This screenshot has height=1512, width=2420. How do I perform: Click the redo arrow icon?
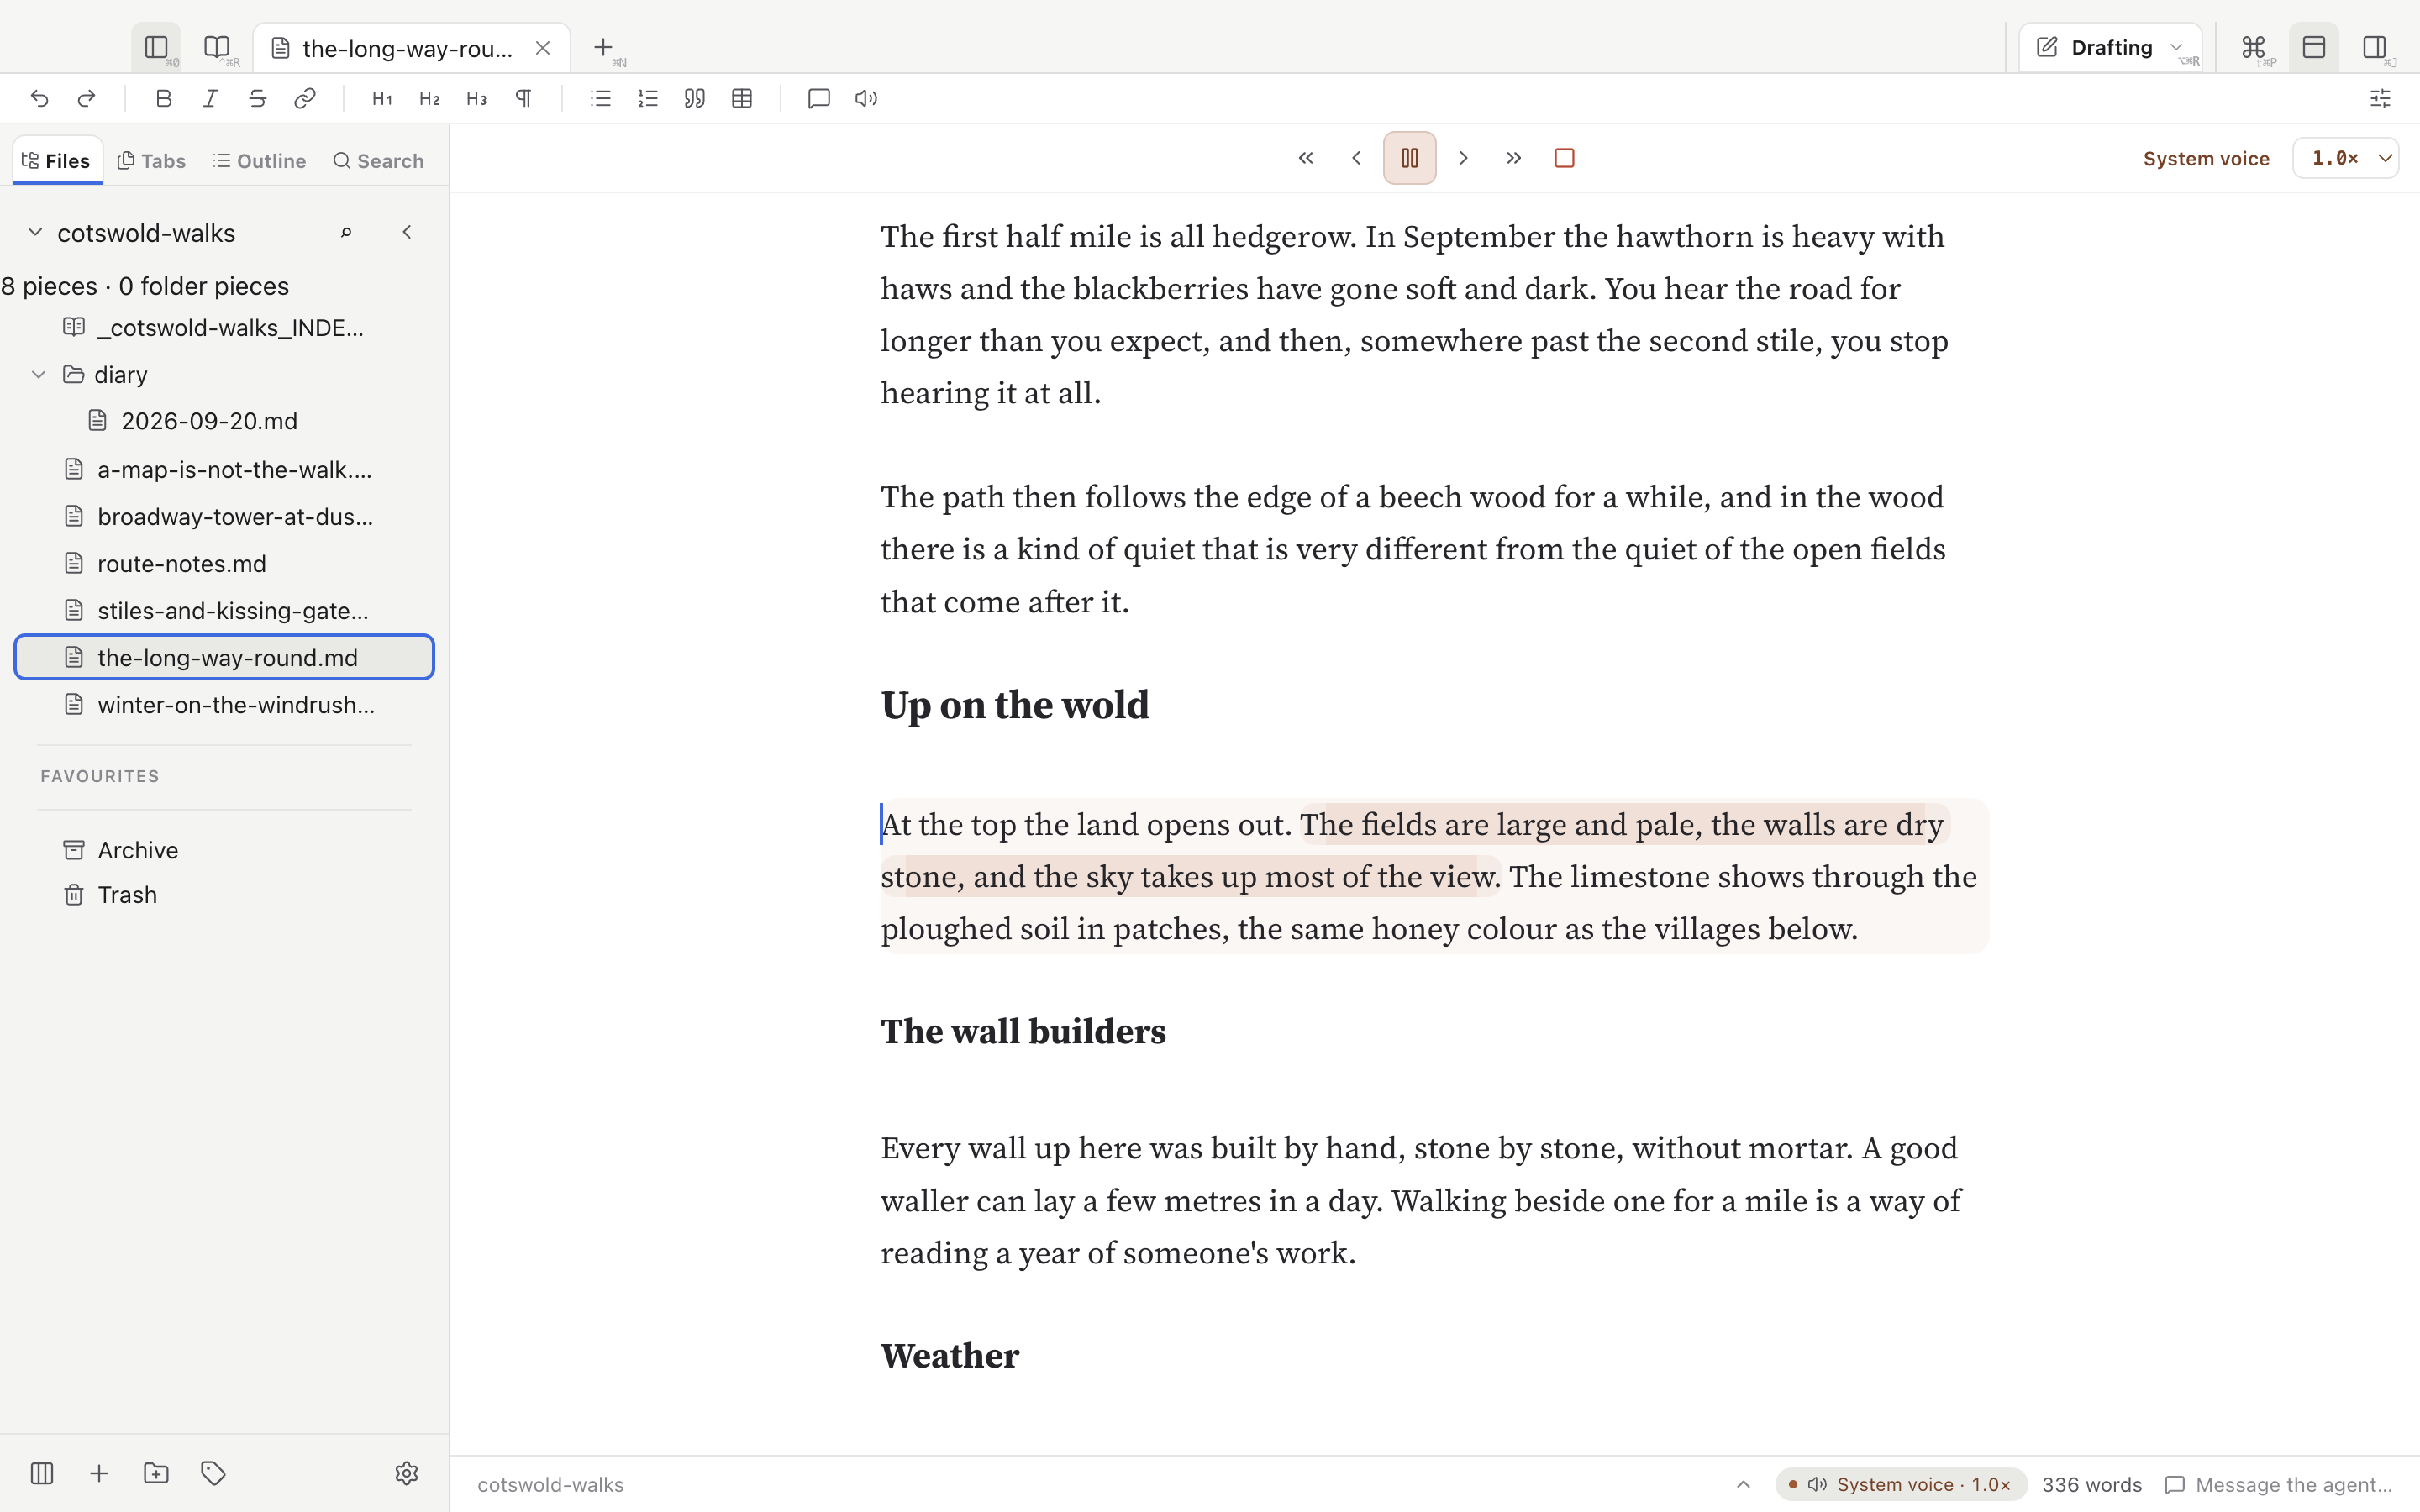tap(87, 98)
